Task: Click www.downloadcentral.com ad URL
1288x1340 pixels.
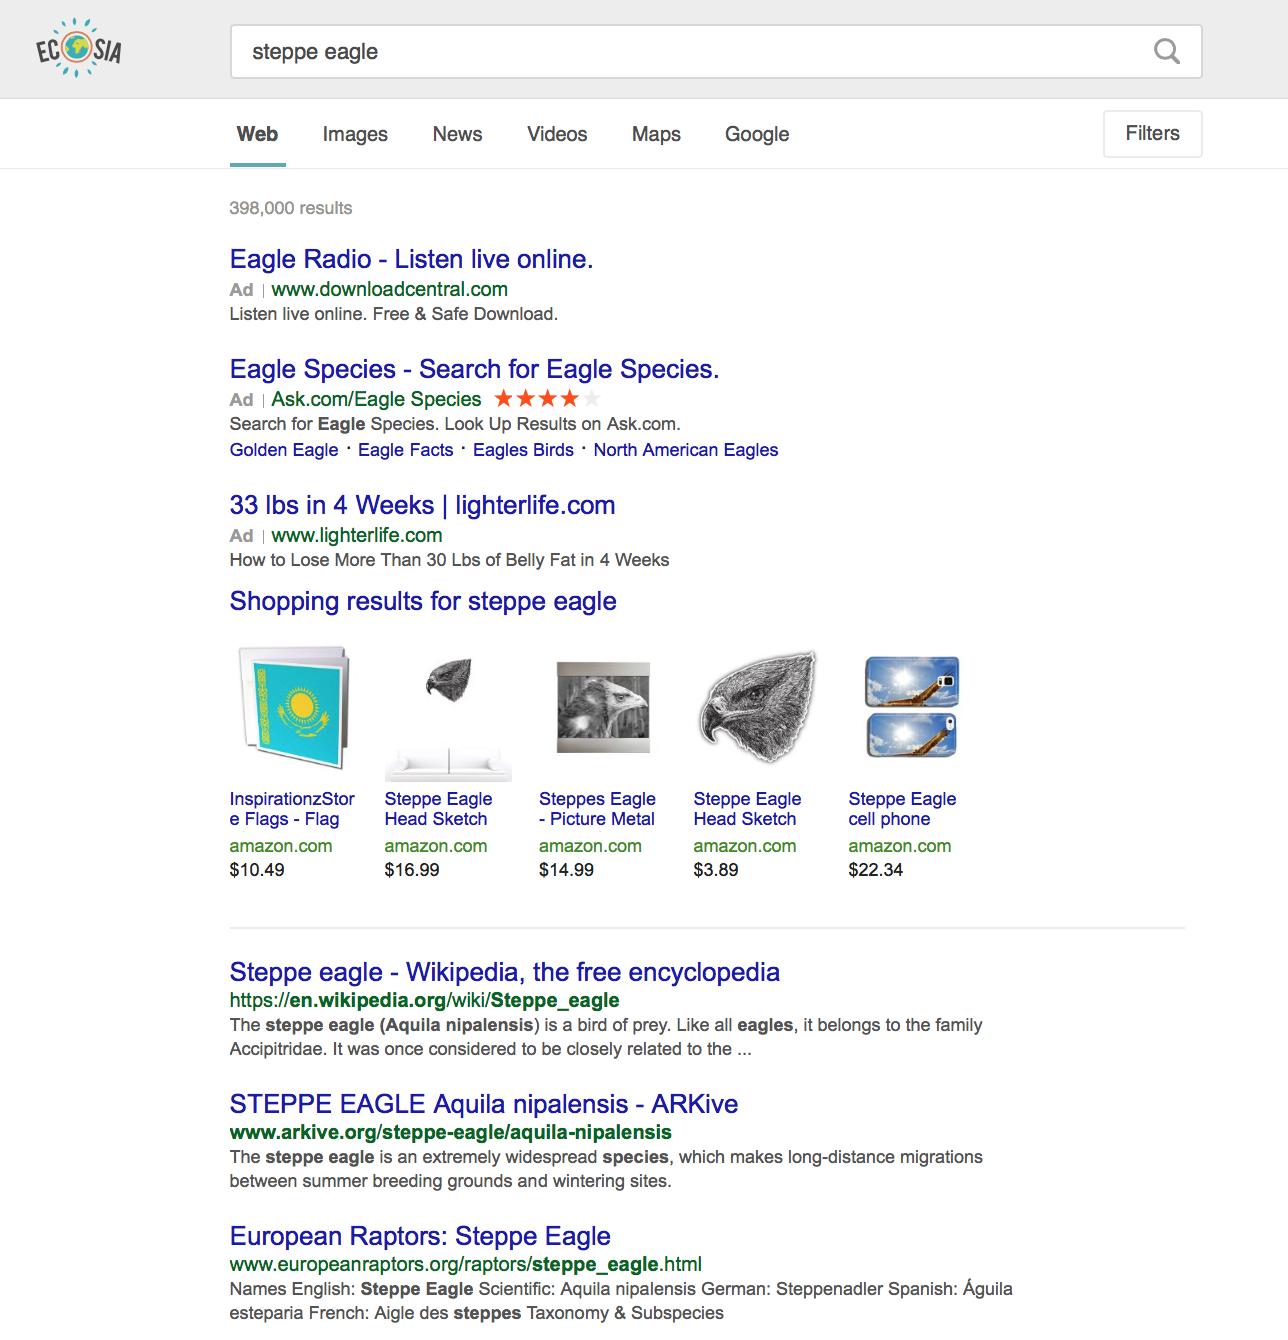Action: 389,289
